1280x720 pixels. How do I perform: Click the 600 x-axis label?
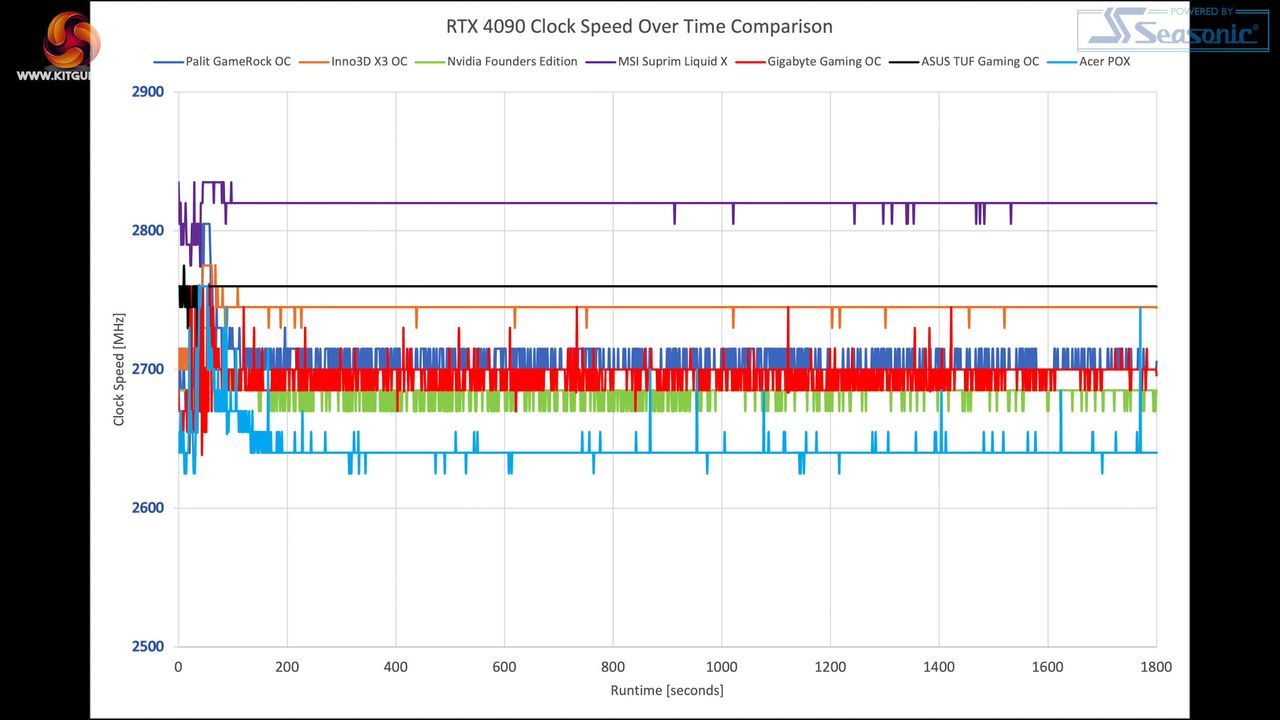504,667
